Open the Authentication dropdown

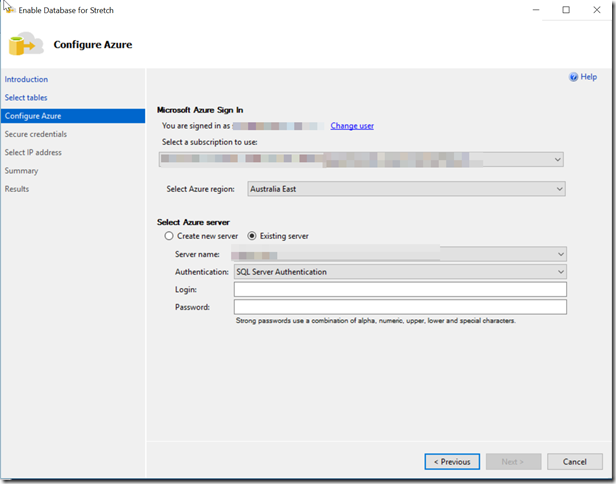[400, 272]
